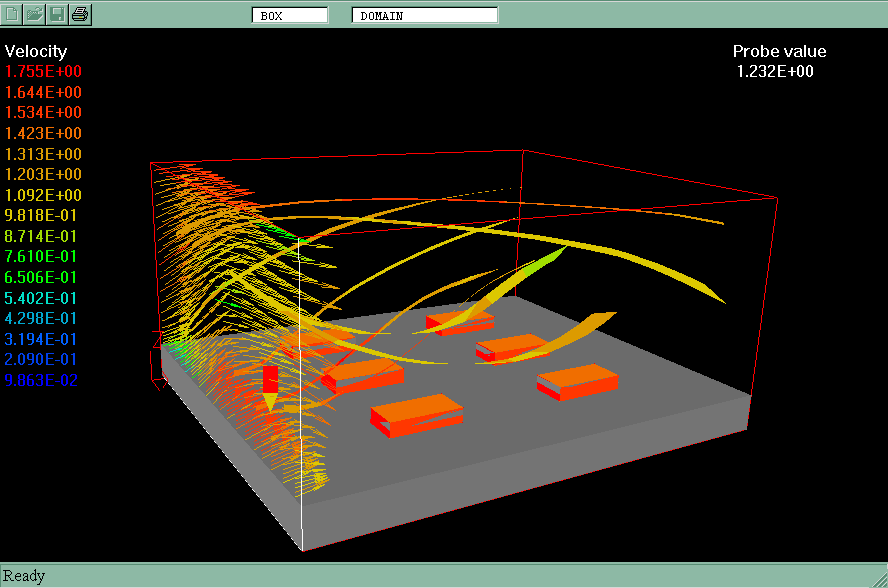Click the DOMAIN text field
Image resolution: width=888 pixels, height=588 pixels.
coord(424,15)
